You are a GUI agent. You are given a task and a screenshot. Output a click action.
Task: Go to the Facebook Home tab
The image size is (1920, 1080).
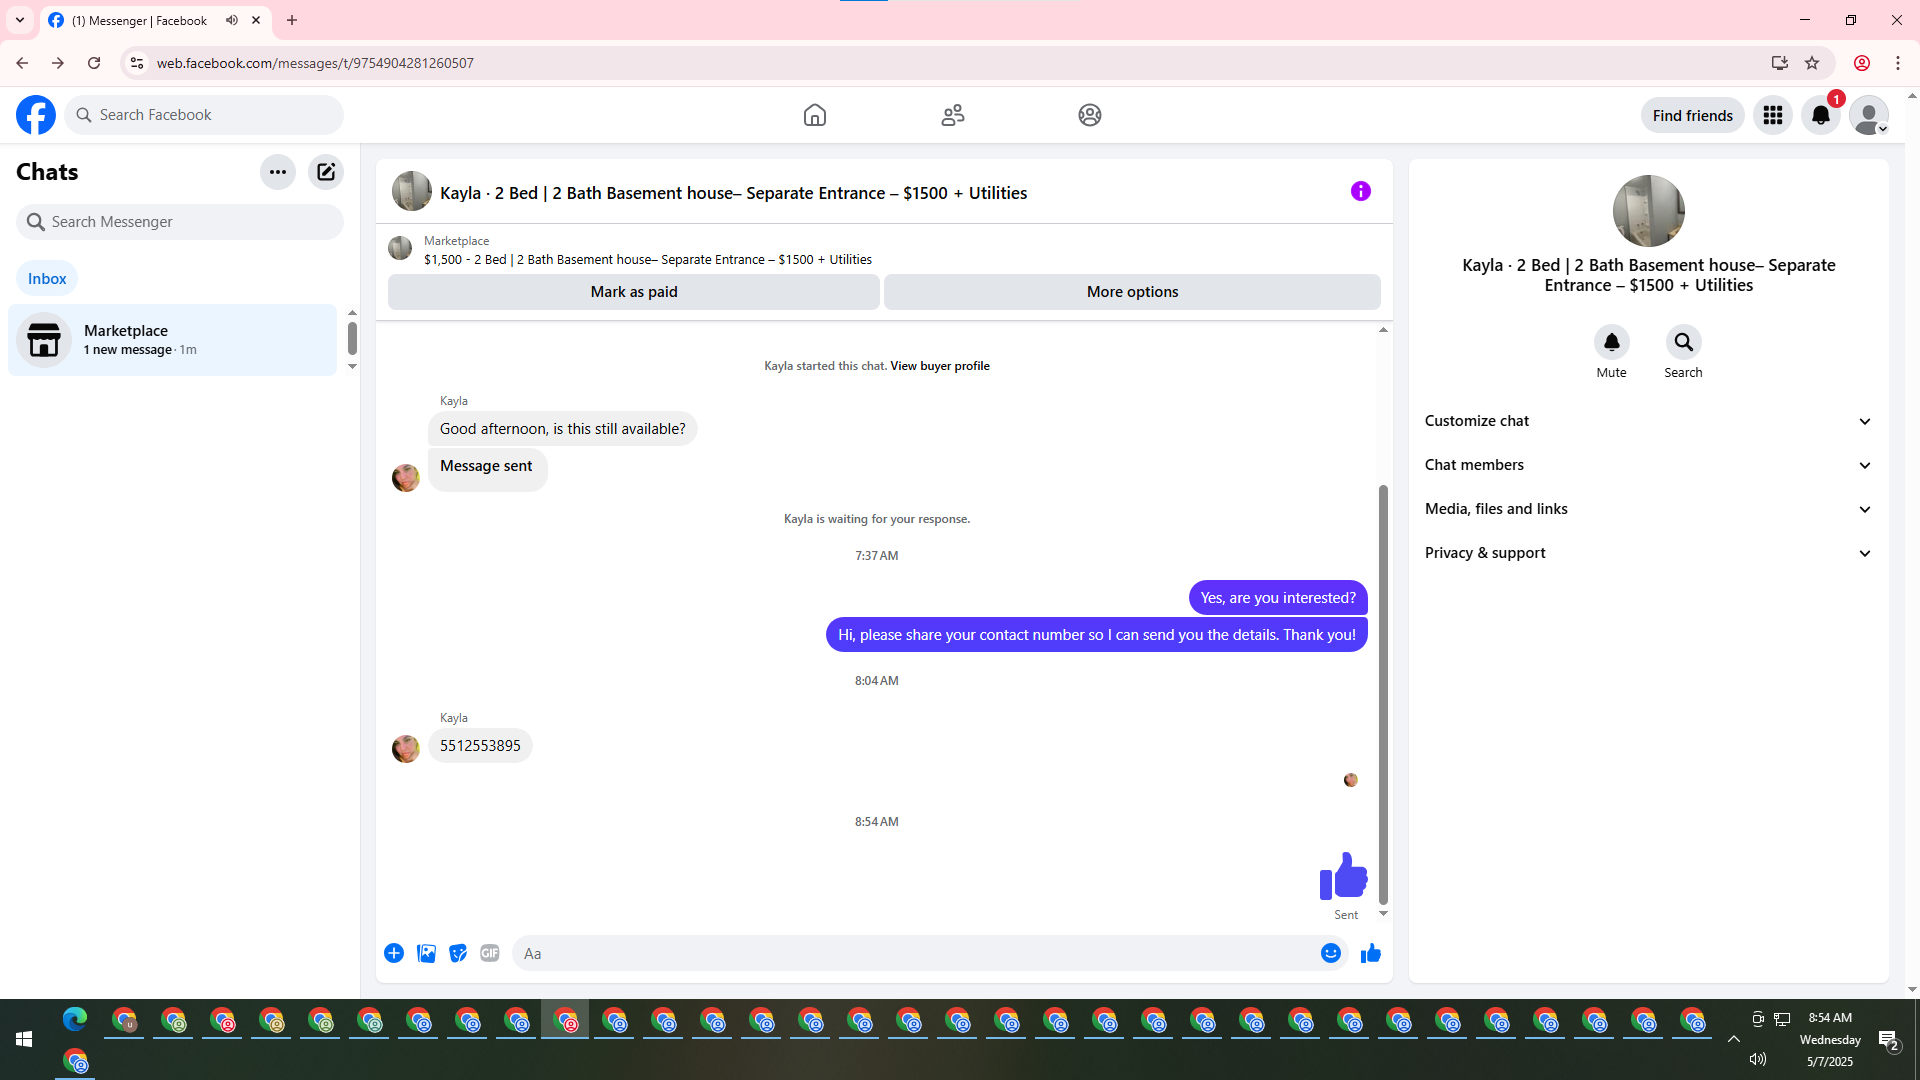[x=814, y=115]
